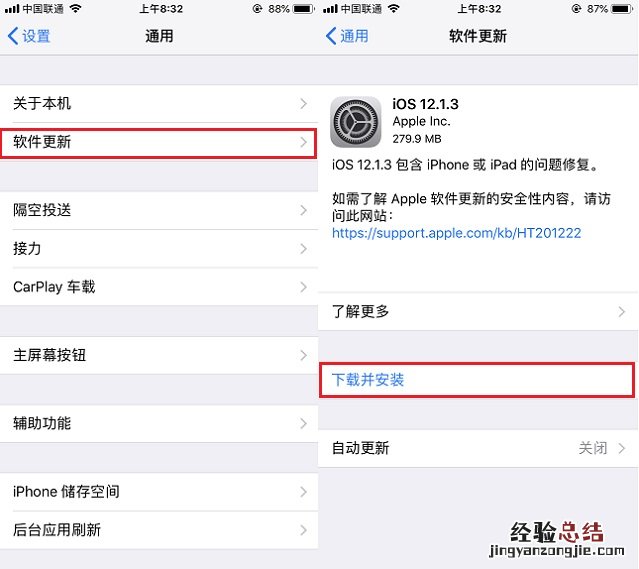
Task: Open 主屏幕按钮 settings row
Action: 159,355
